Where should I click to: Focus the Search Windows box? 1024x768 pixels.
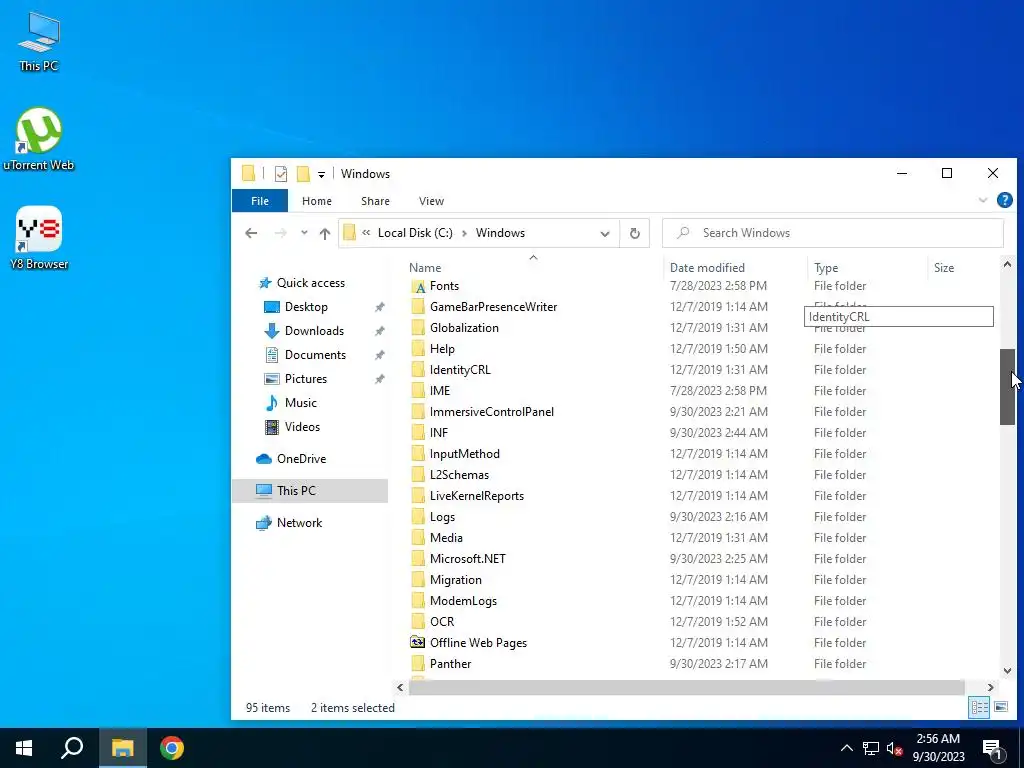click(x=833, y=233)
